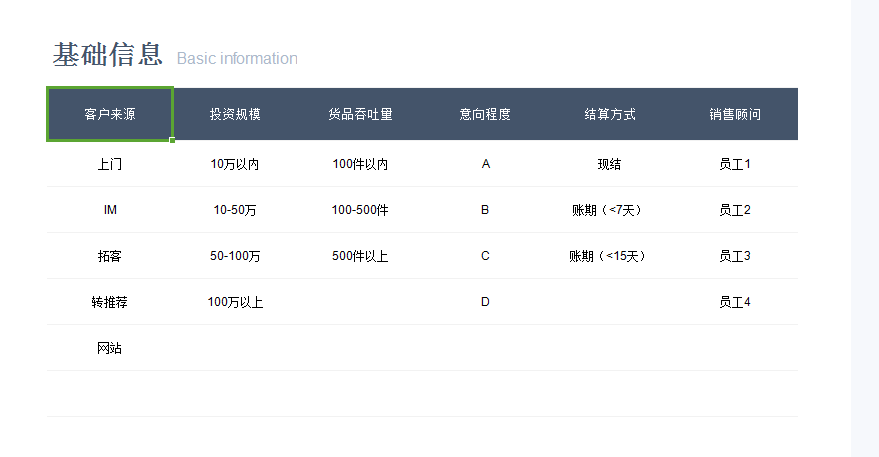Click the 转推荐 cell
879x457 pixels.
click(110, 302)
